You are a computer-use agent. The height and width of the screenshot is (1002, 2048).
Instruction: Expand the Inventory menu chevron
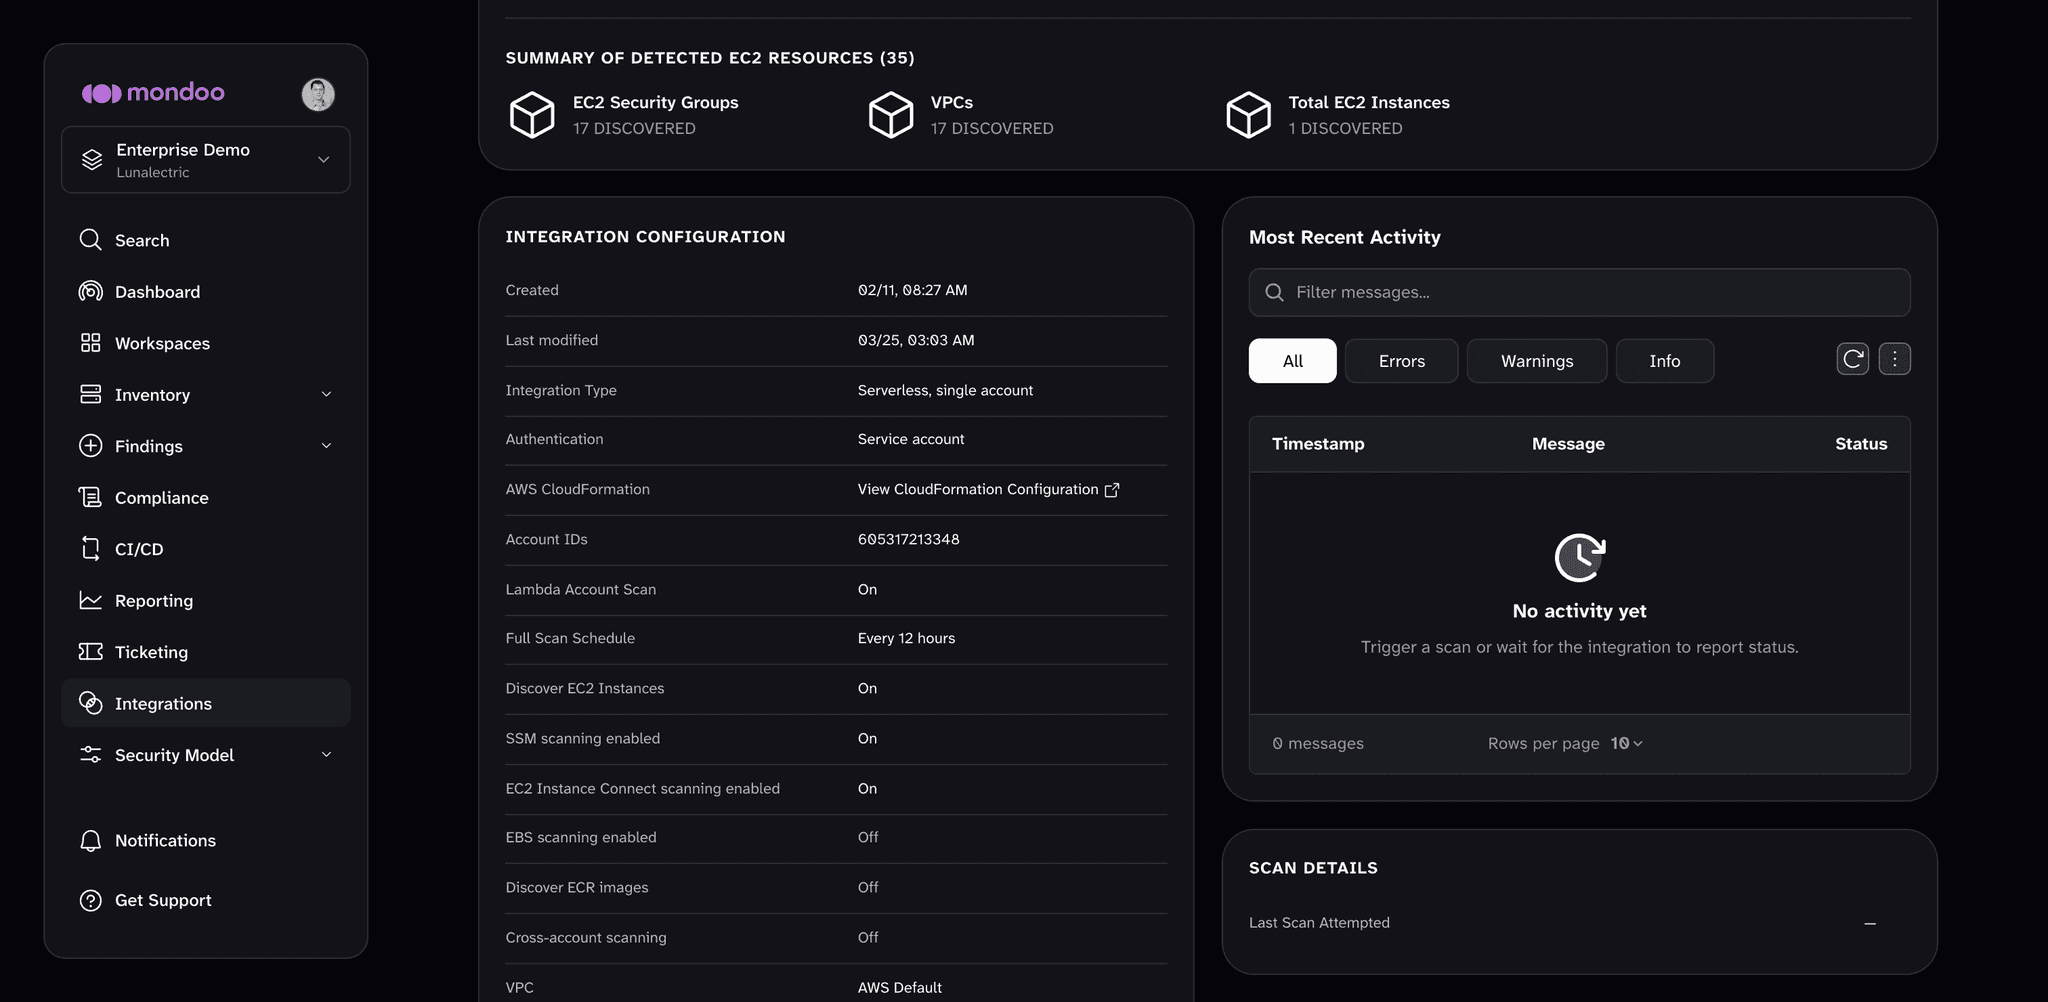(326, 394)
